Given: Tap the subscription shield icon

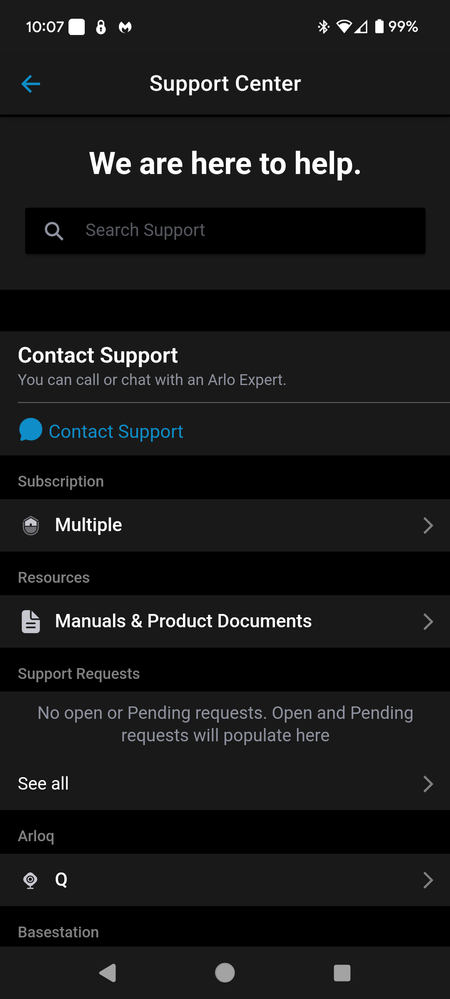Looking at the screenshot, I should click(31, 526).
